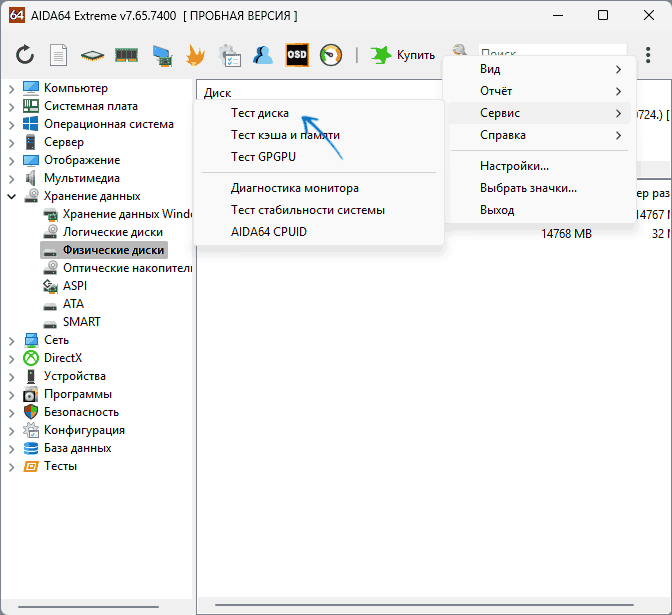Expand the Системная плата node
Viewport: 672px width, 615px height.
(x=12, y=107)
